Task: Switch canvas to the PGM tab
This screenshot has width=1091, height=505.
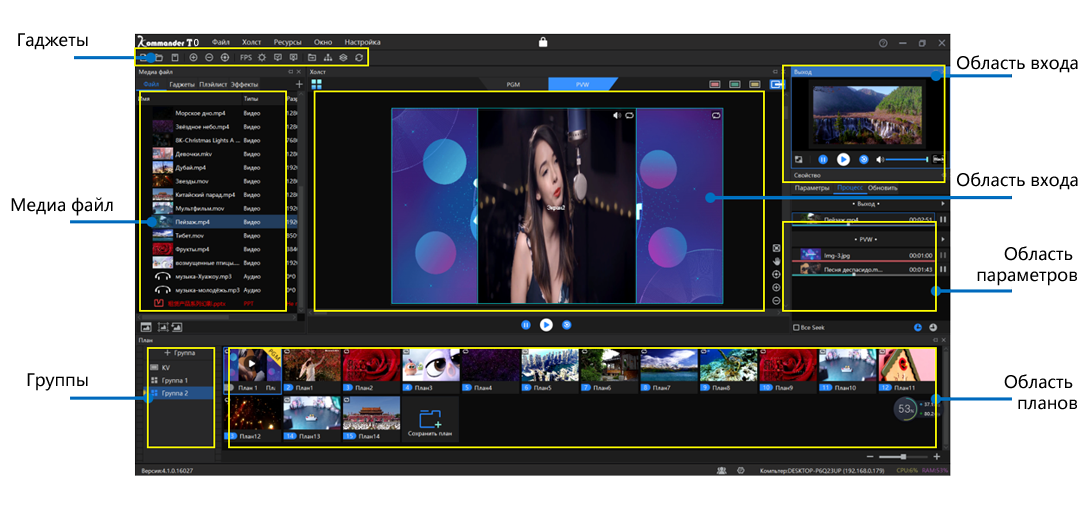Action: point(513,84)
